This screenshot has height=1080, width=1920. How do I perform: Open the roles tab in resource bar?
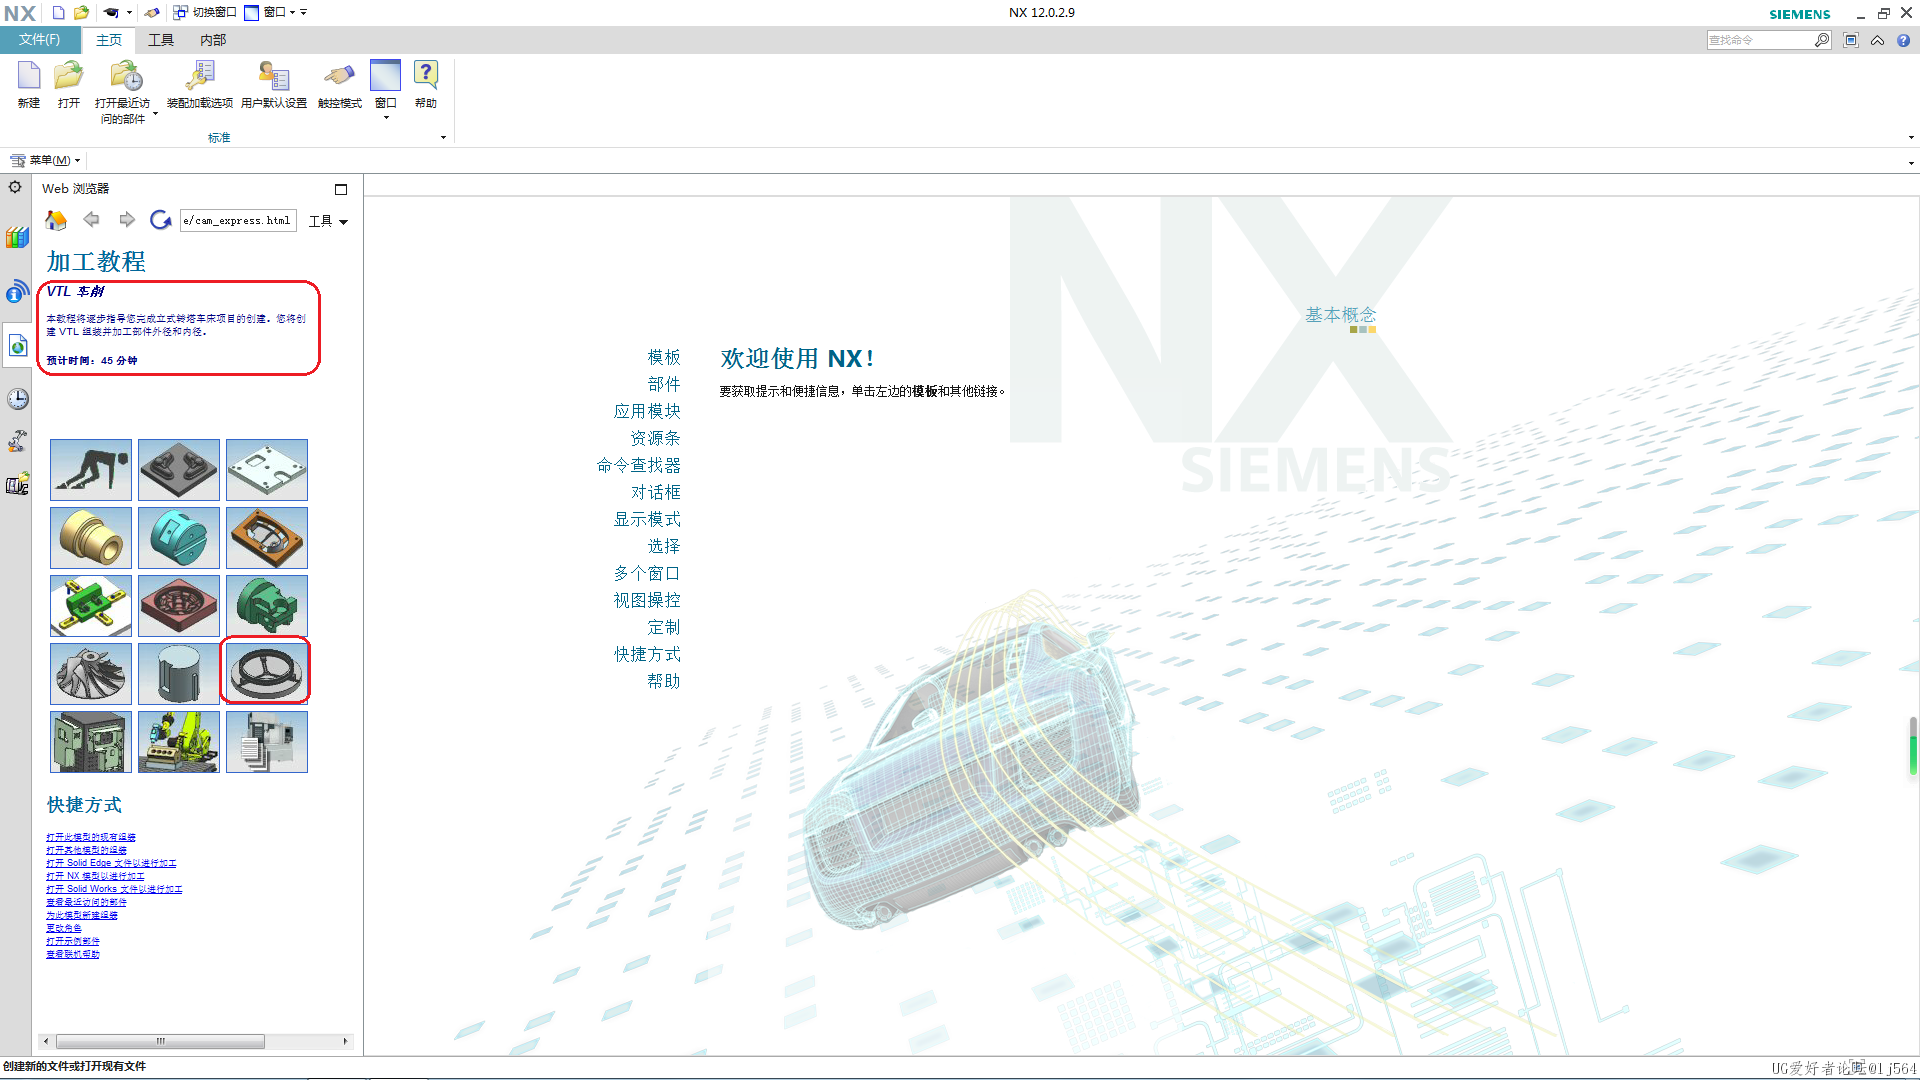coord(17,485)
